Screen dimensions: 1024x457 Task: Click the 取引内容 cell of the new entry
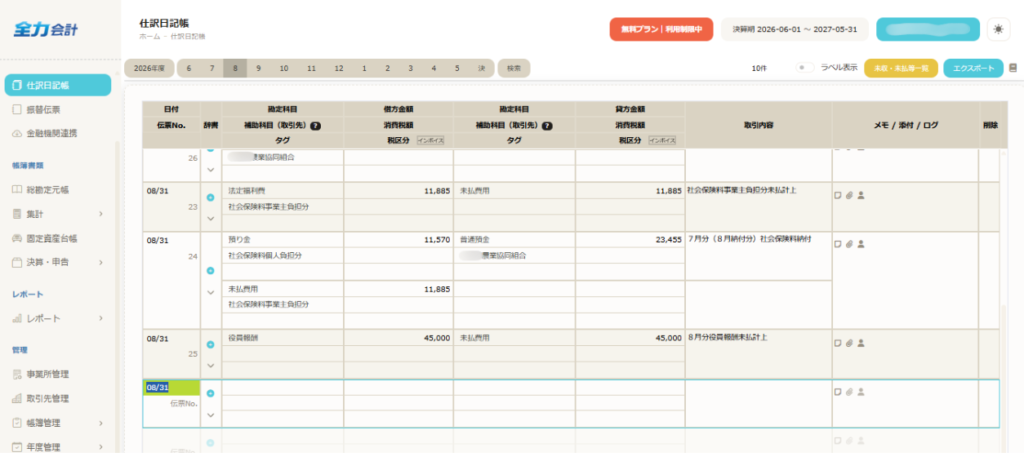(x=758, y=403)
